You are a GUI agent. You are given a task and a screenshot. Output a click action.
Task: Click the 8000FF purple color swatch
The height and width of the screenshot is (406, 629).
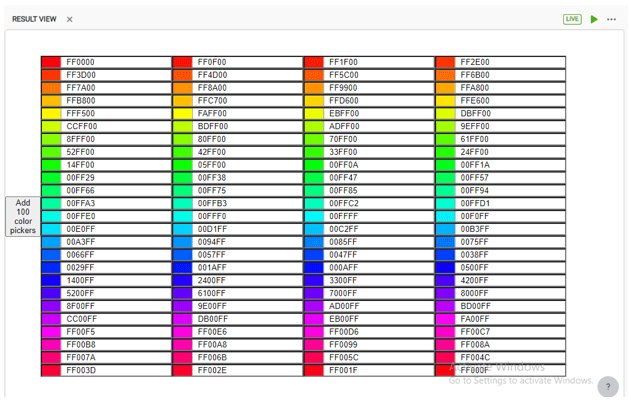(x=445, y=293)
